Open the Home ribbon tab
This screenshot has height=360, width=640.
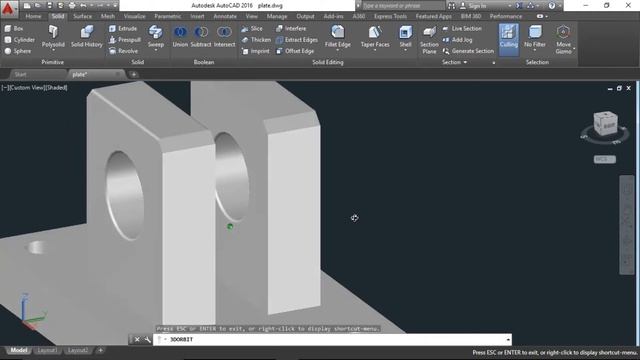tap(33, 16)
